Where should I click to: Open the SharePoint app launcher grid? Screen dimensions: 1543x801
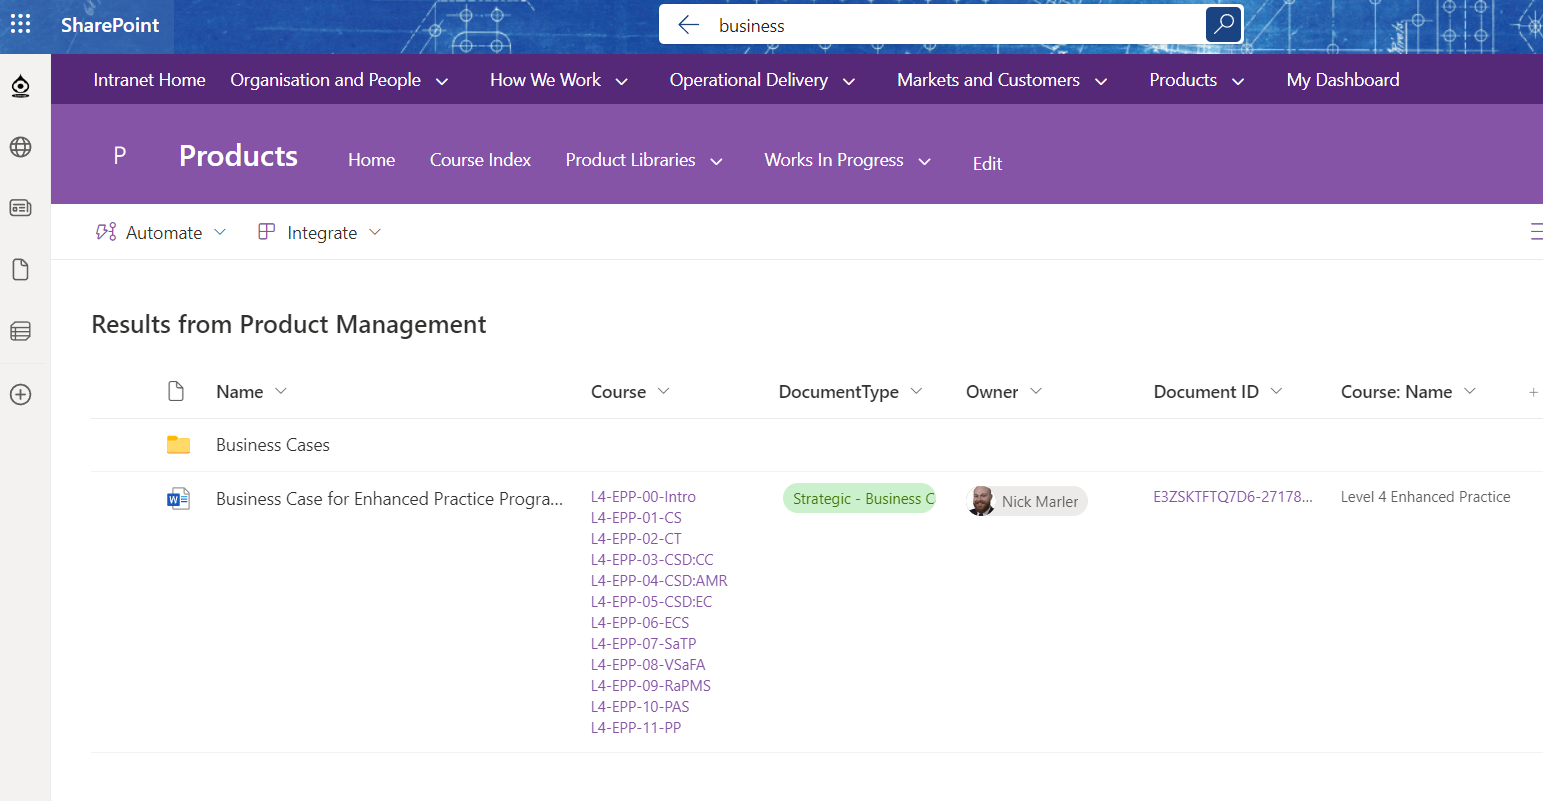pyautogui.click(x=20, y=24)
